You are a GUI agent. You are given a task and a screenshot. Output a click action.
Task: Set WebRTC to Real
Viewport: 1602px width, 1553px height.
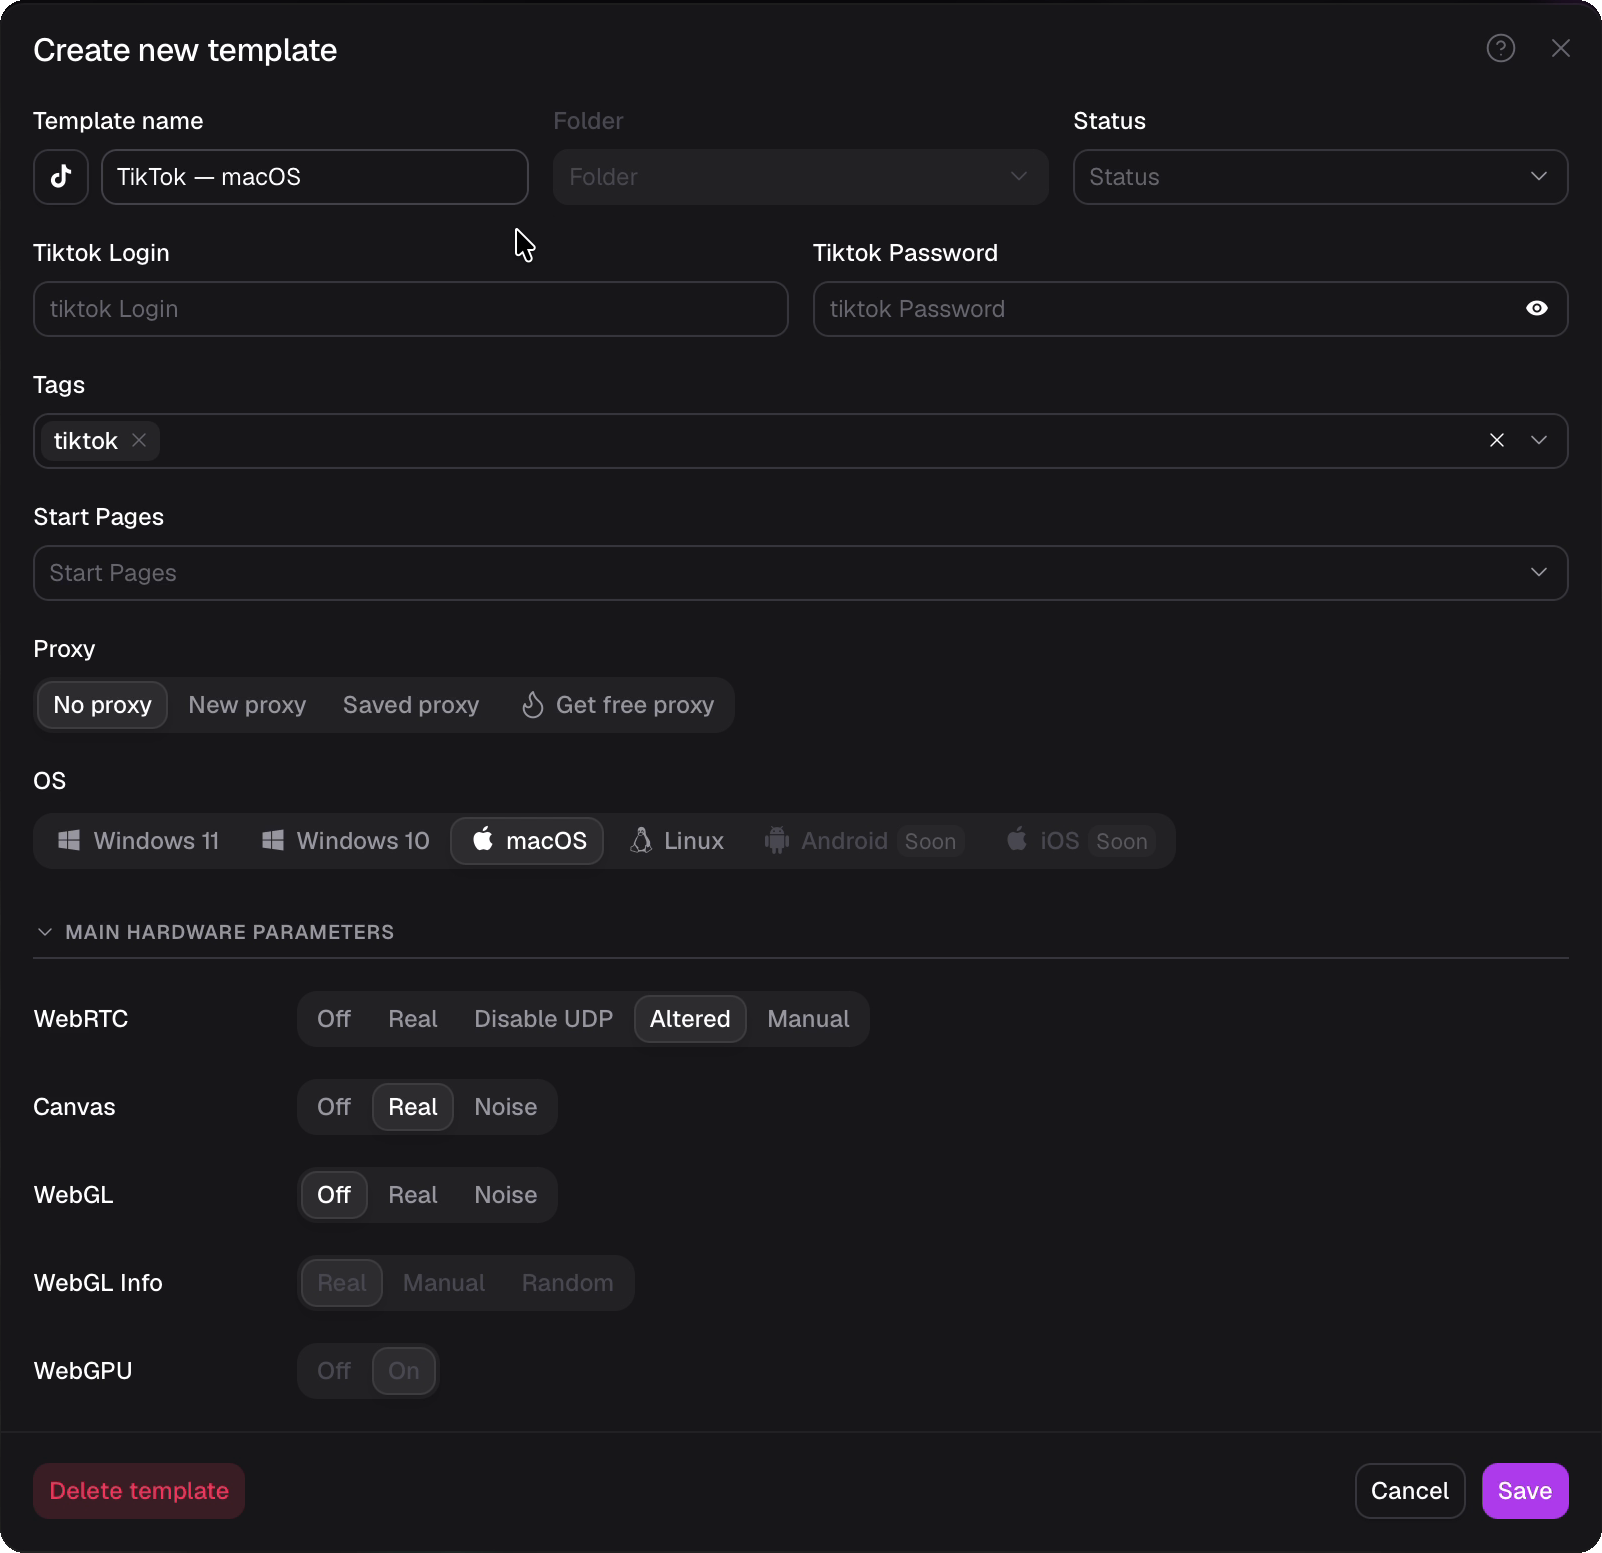point(413,1019)
